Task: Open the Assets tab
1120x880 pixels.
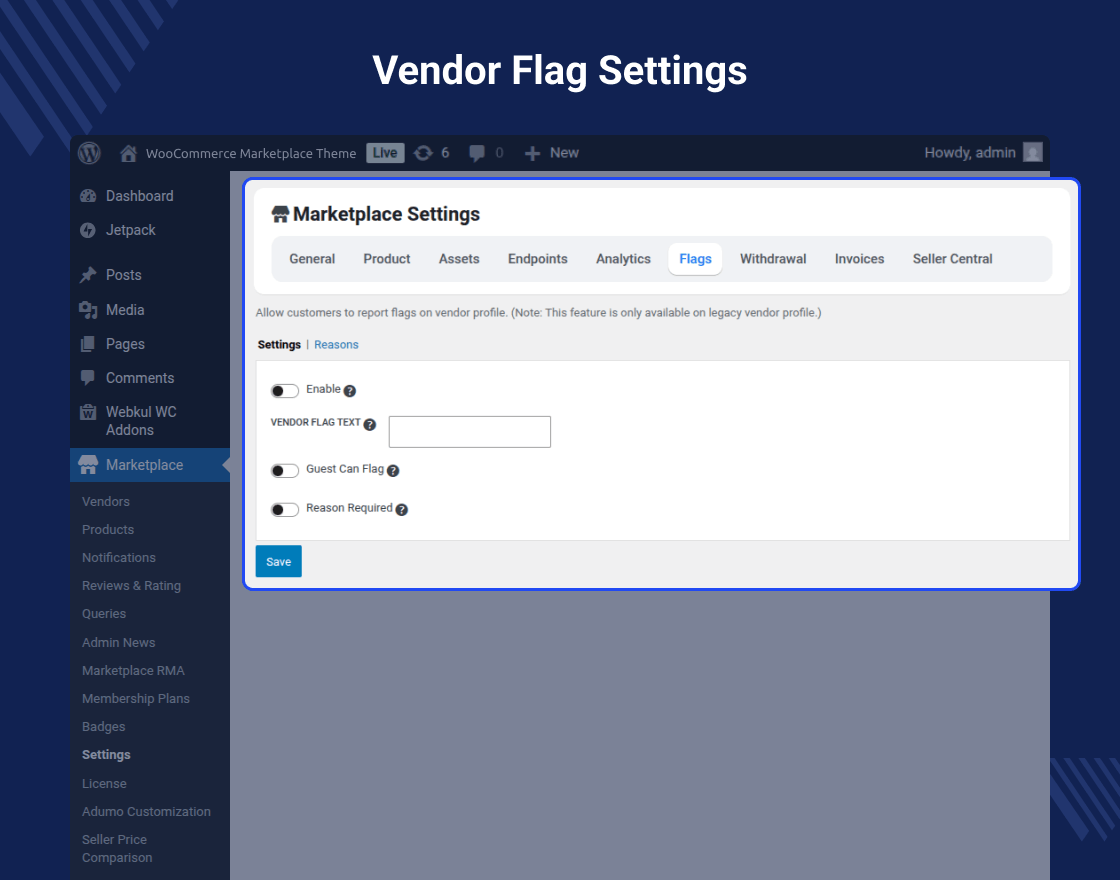Action: click(459, 259)
